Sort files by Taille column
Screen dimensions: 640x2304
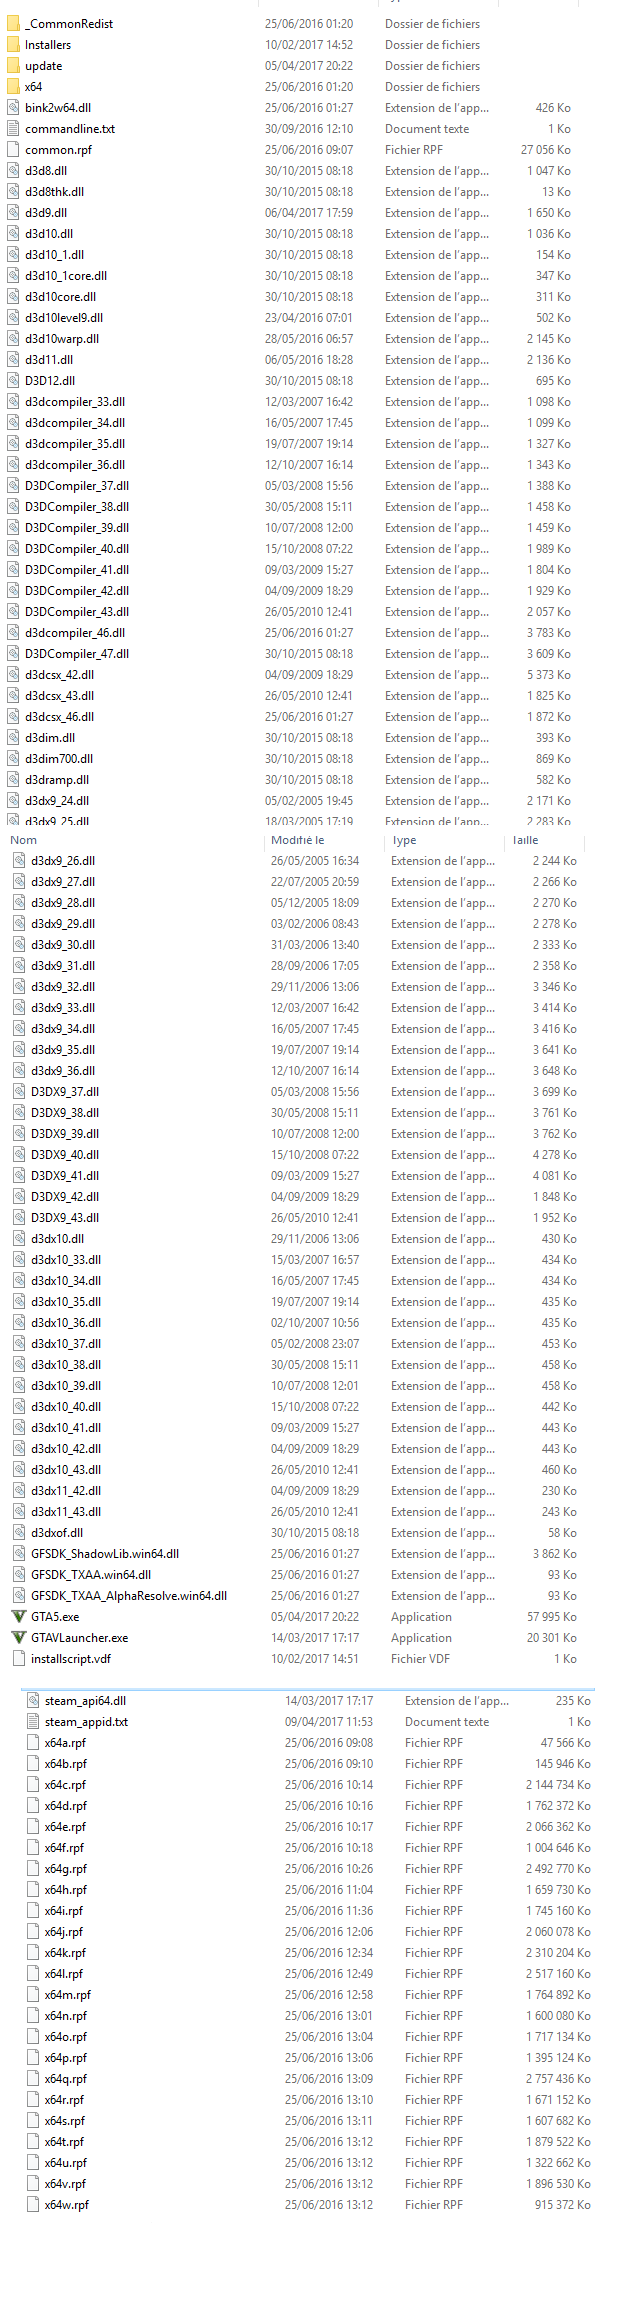[525, 840]
